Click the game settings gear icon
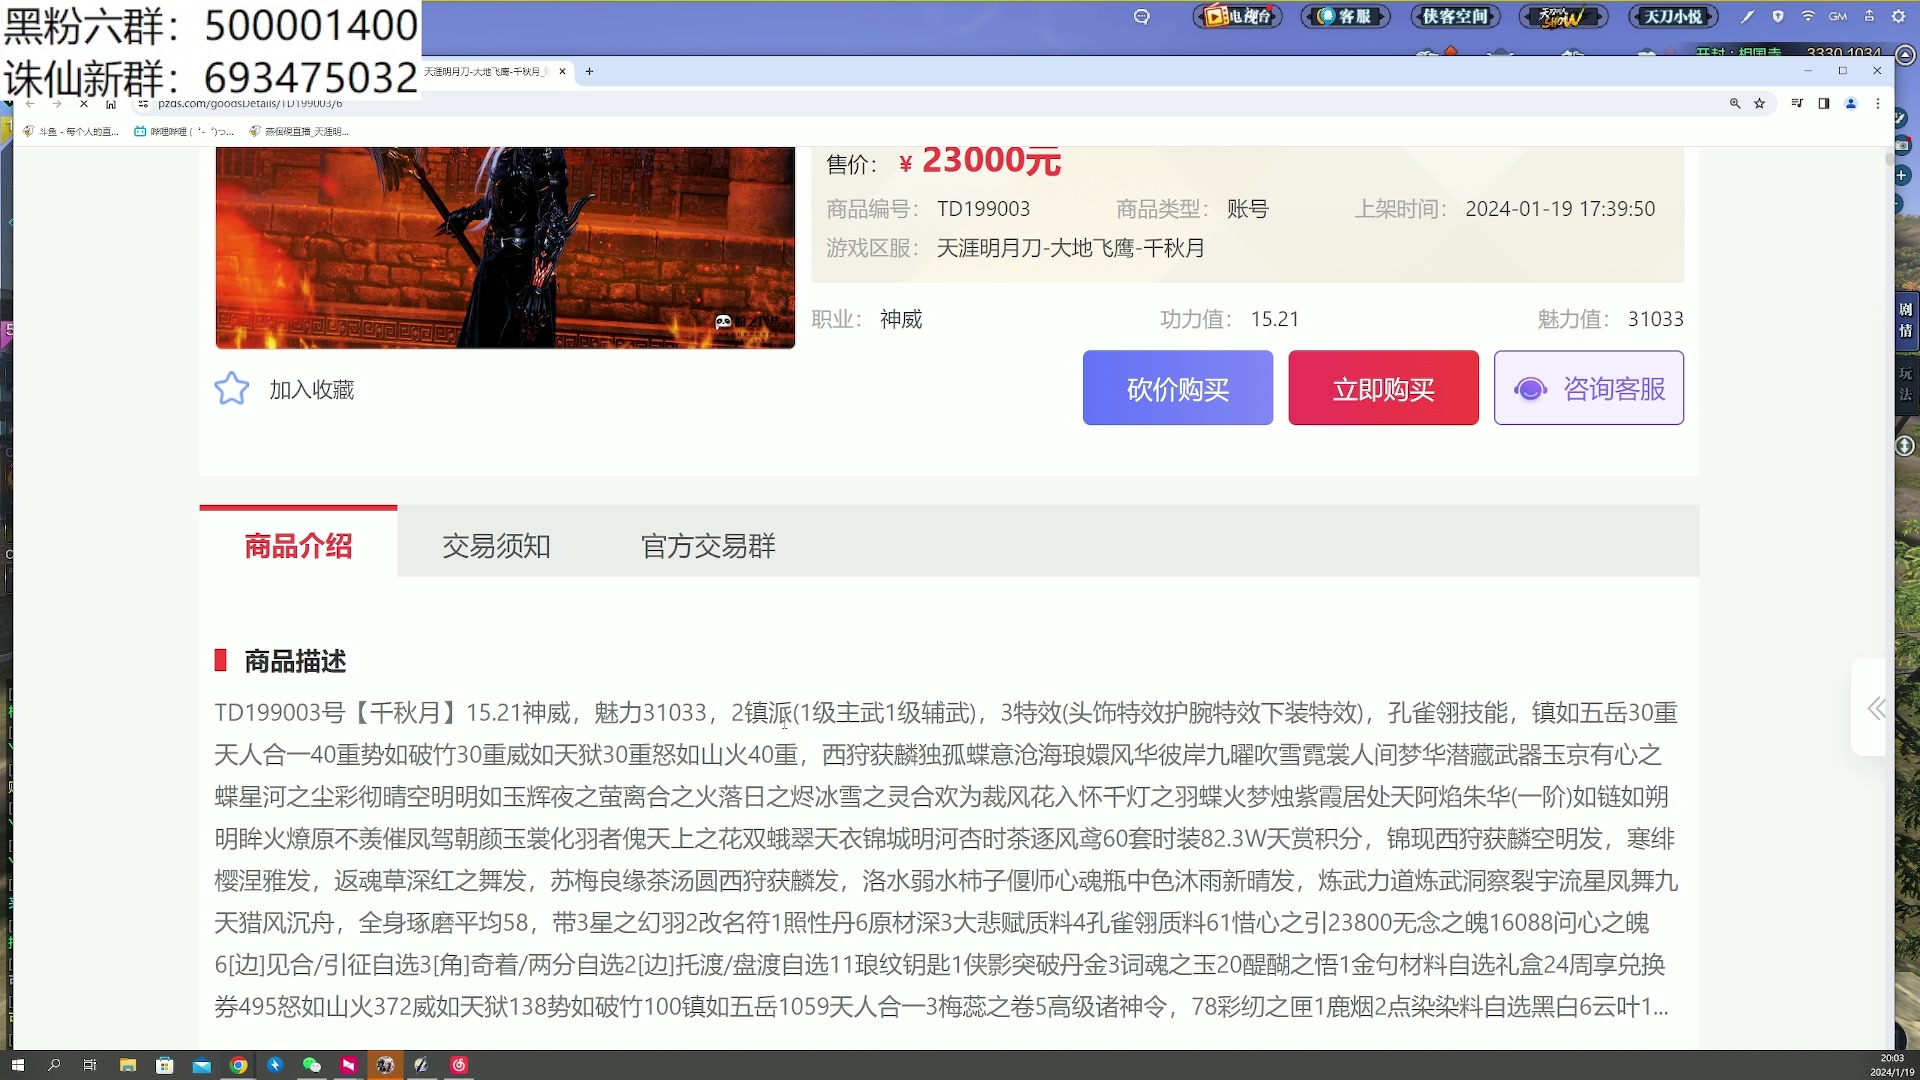The width and height of the screenshot is (1920, 1080). [1898, 16]
